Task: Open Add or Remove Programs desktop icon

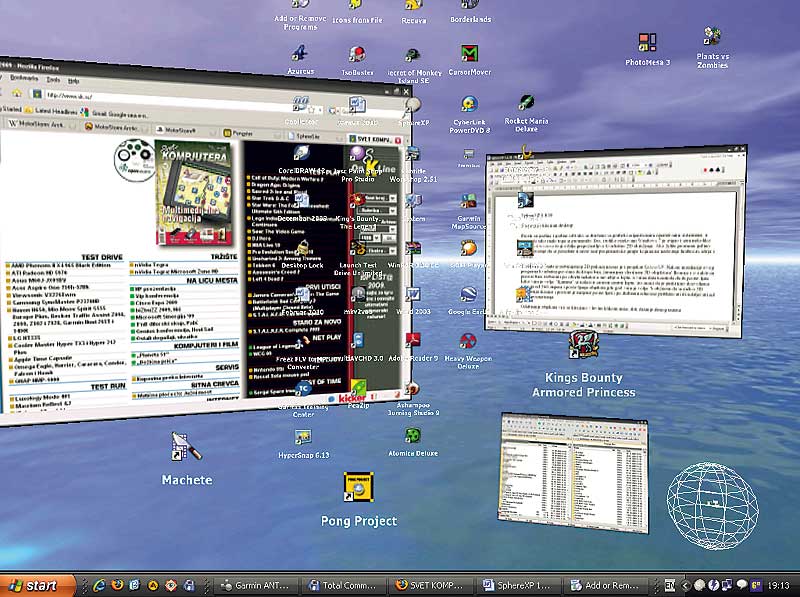Action: (x=300, y=5)
